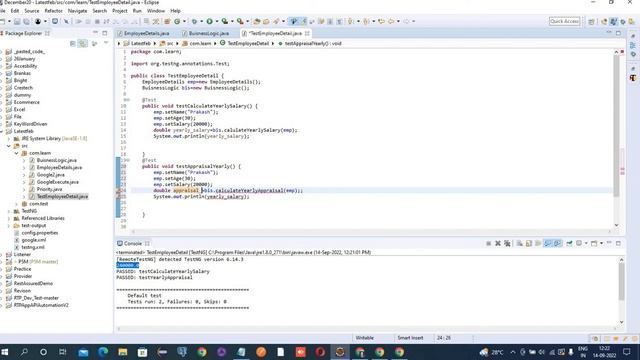Close the TestEmployeeDetail.java editor tab
This screenshot has height=360, width=640.
click(x=307, y=33)
